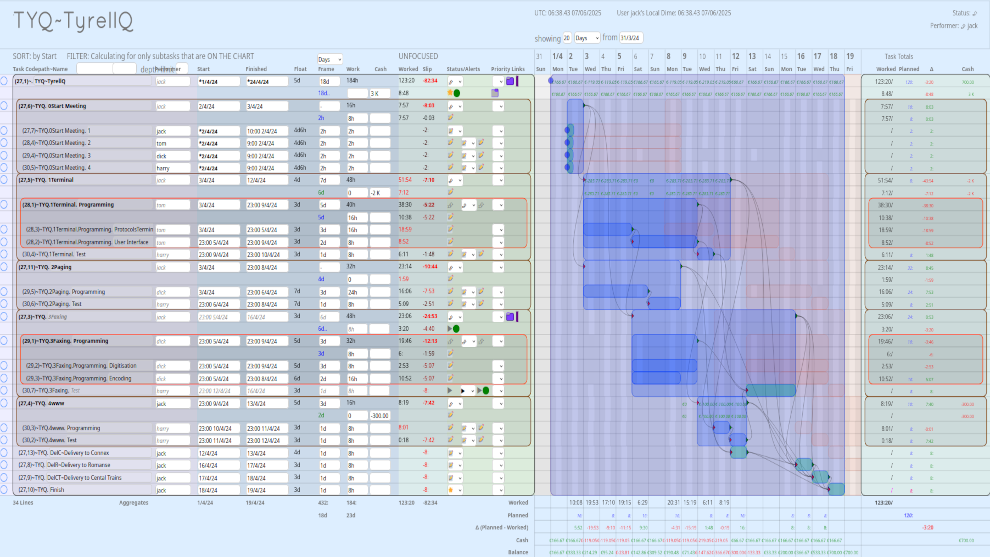The image size is (990, 557).
Task: Select the radio circle for TYQ~TyrellQ row
Action: pos(5,80)
